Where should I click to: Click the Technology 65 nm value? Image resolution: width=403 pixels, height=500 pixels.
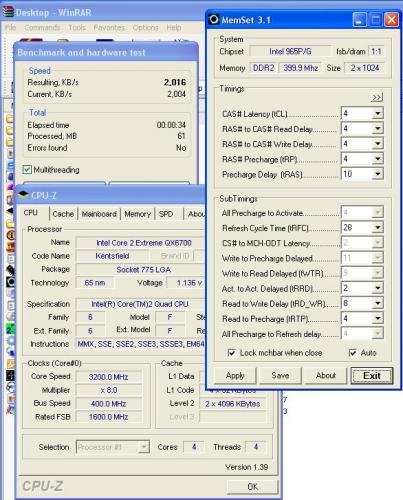(95, 283)
